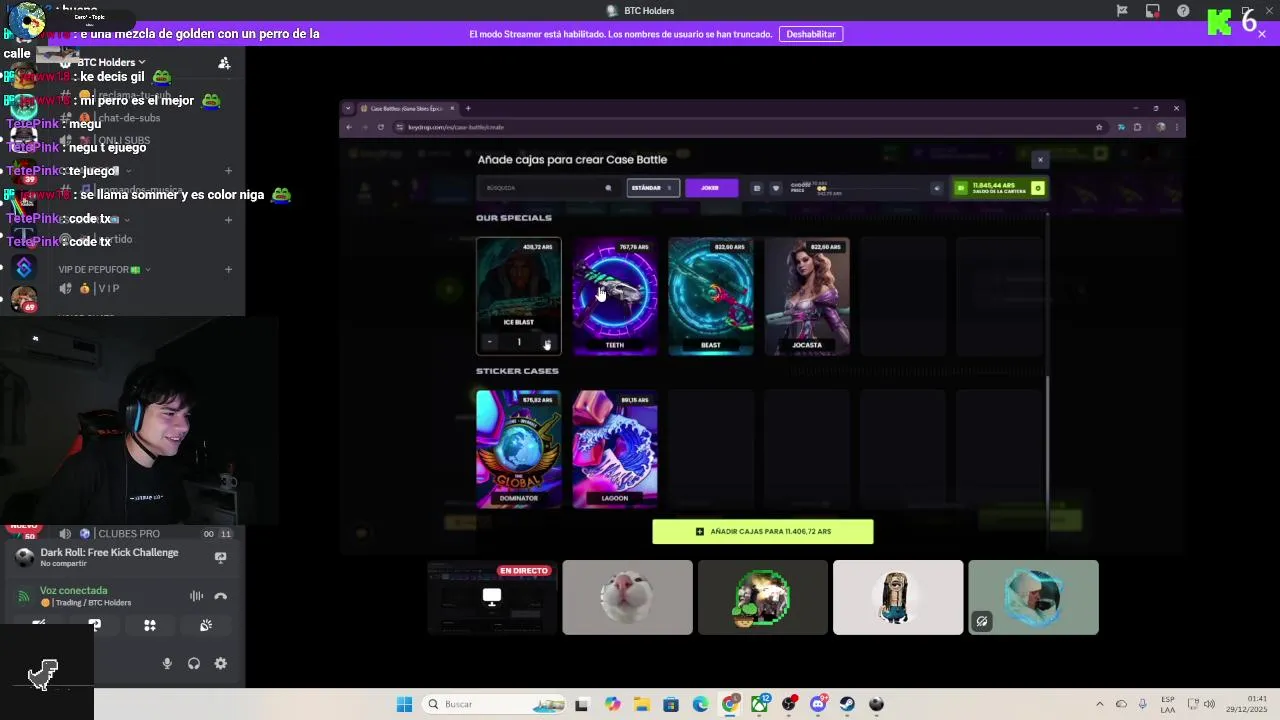Viewport: 1280px width, 720px height.
Task: Open Chrome from the taskbar
Action: 730,704
